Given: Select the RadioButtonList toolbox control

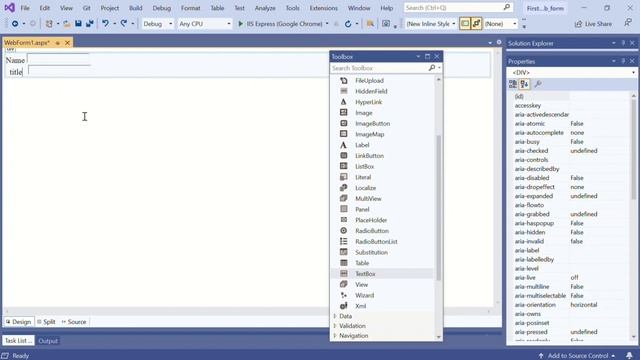Looking at the screenshot, I should point(376,242).
